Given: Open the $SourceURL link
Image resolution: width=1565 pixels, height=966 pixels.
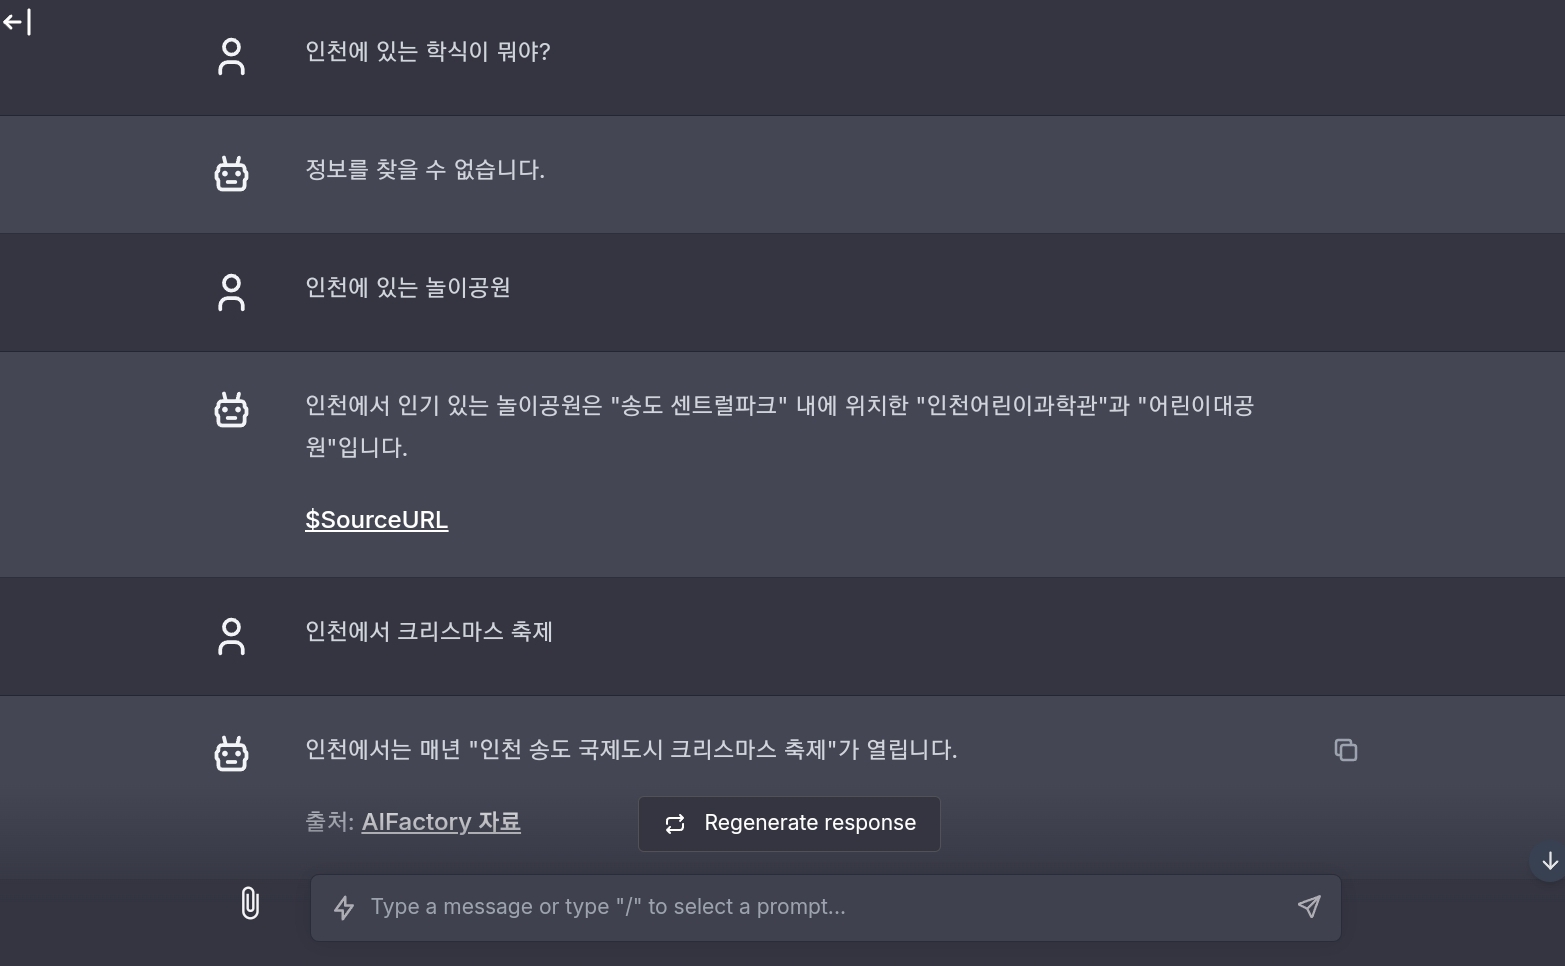Looking at the screenshot, I should (x=376, y=520).
